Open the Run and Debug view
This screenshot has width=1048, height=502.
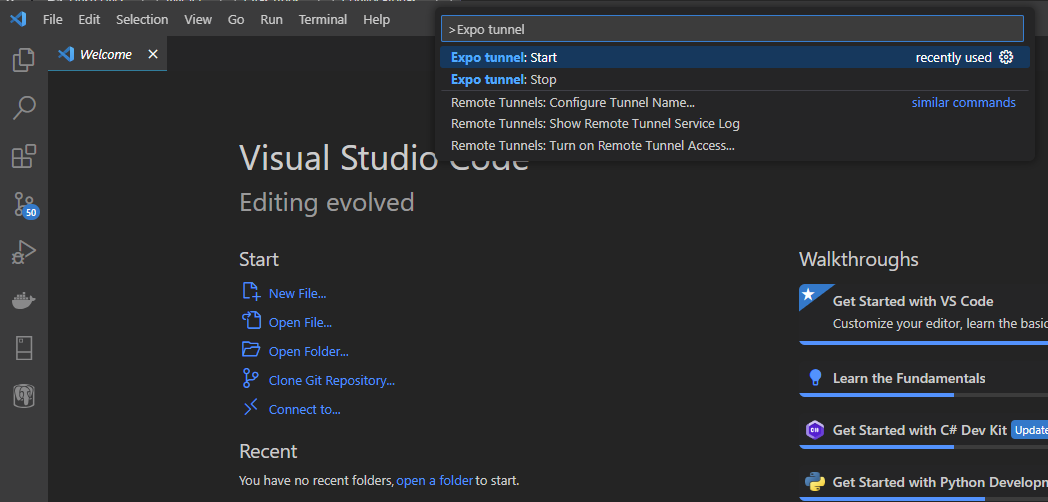pos(24,253)
